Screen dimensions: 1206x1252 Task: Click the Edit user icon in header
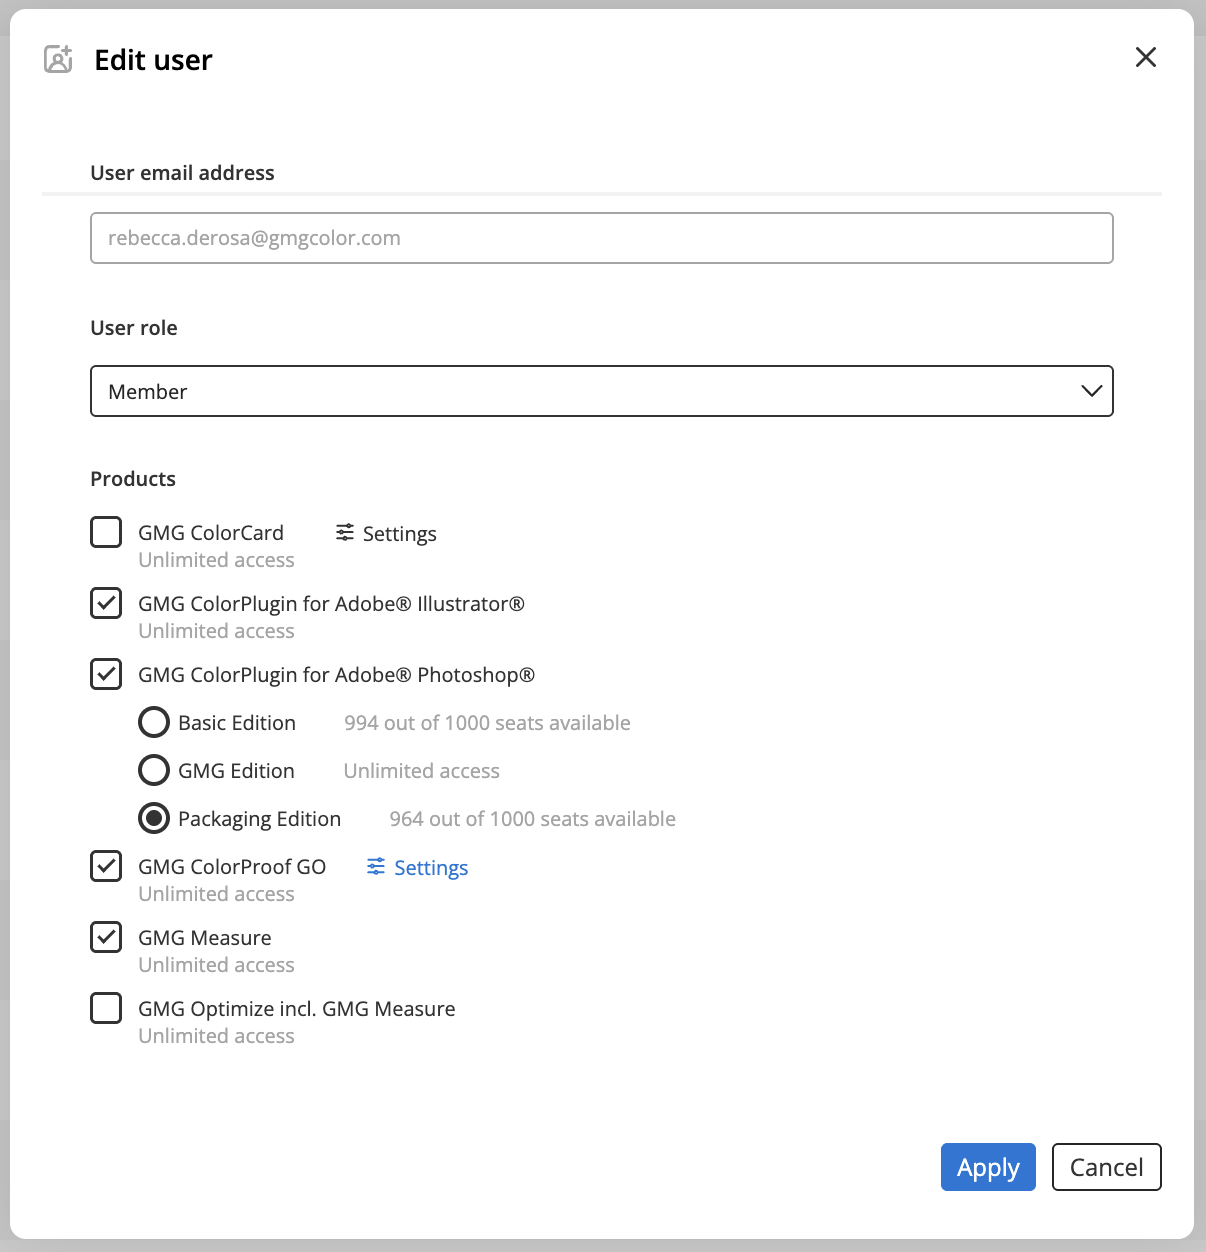[x=59, y=59]
